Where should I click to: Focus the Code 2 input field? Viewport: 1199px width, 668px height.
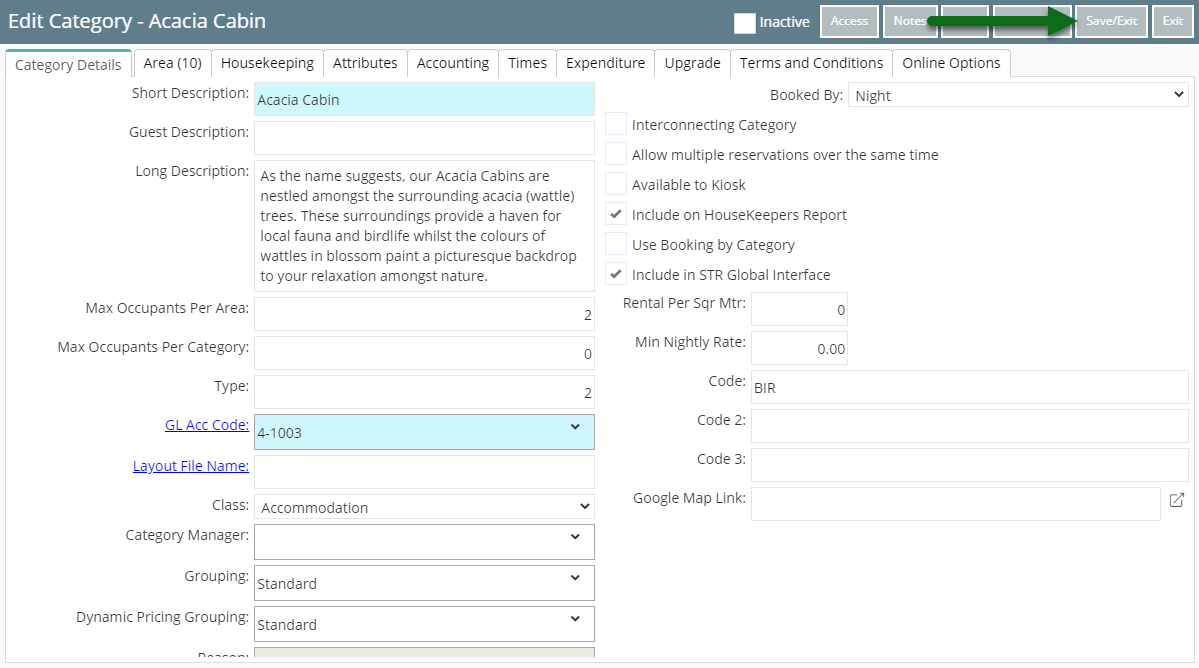click(970, 426)
